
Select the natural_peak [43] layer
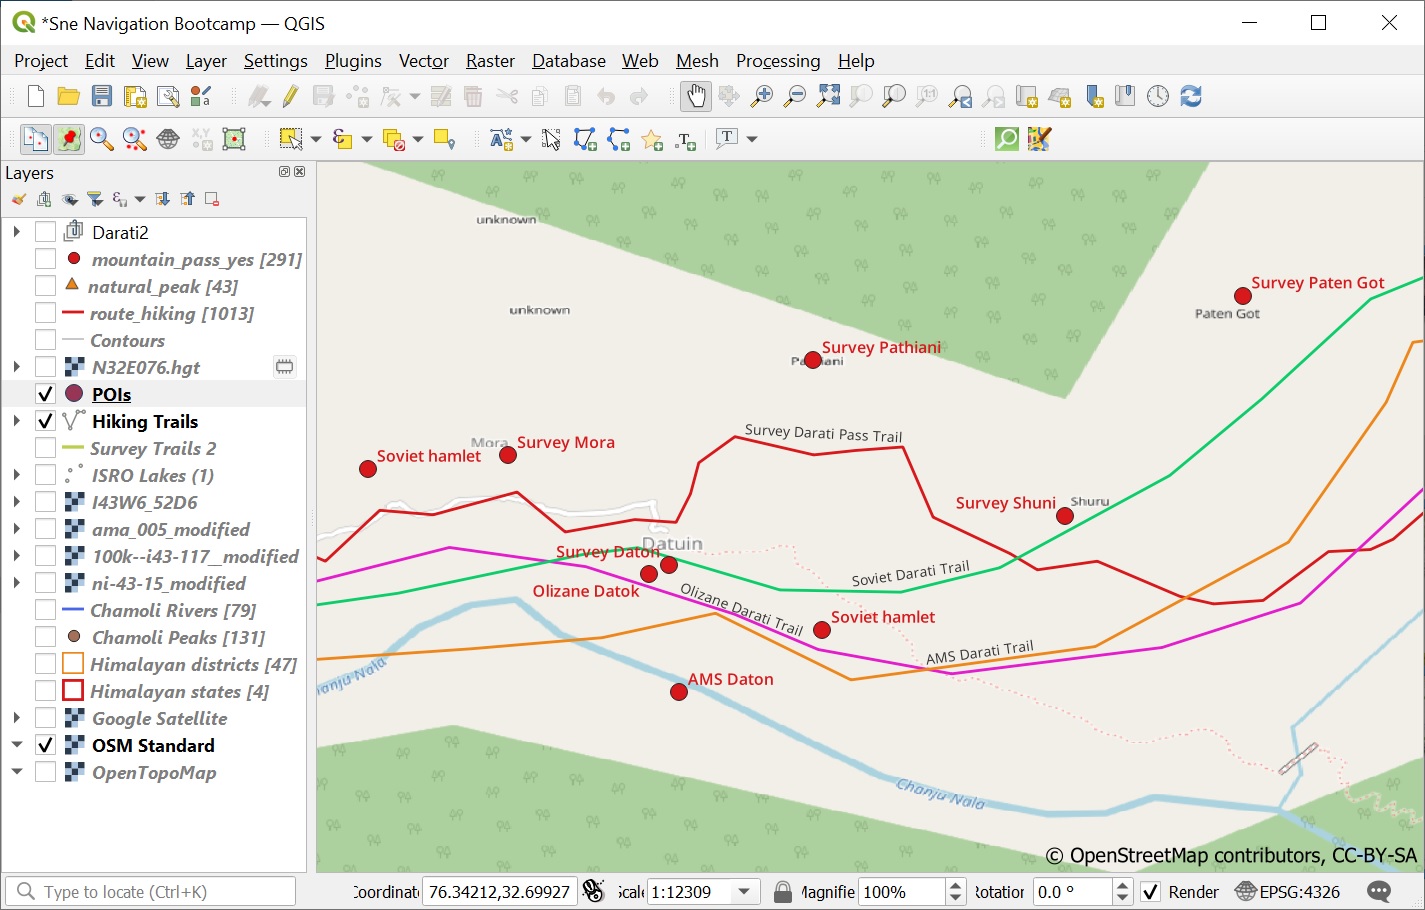click(163, 286)
